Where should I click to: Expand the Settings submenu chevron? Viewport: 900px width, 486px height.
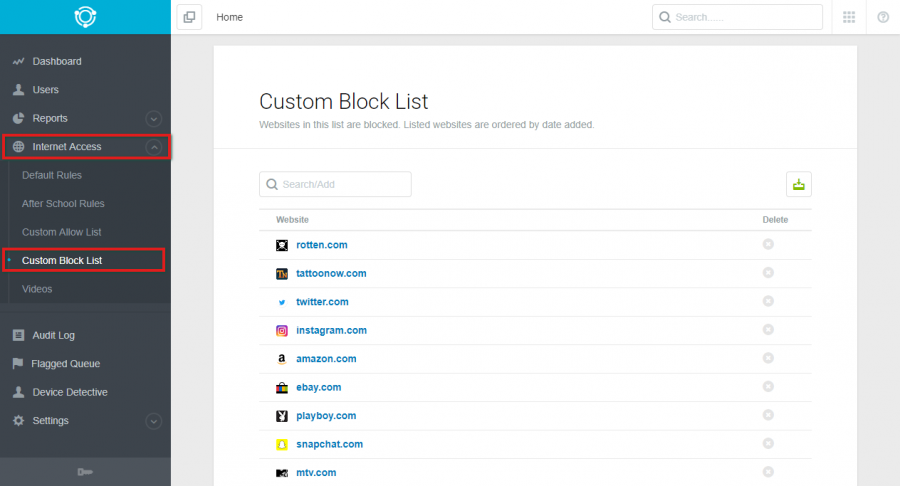tap(153, 421)
